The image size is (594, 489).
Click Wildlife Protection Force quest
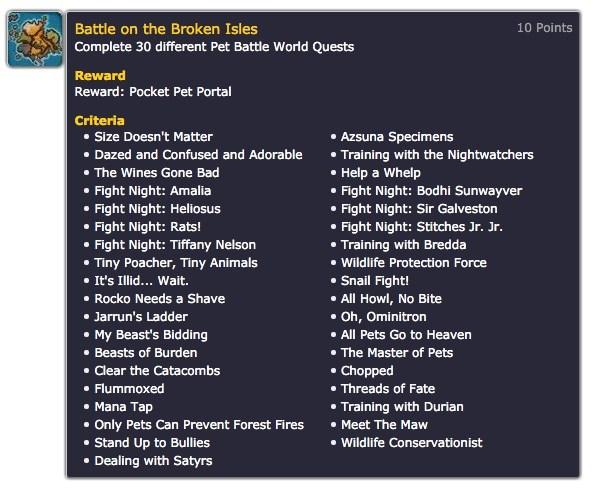[414, 262]
